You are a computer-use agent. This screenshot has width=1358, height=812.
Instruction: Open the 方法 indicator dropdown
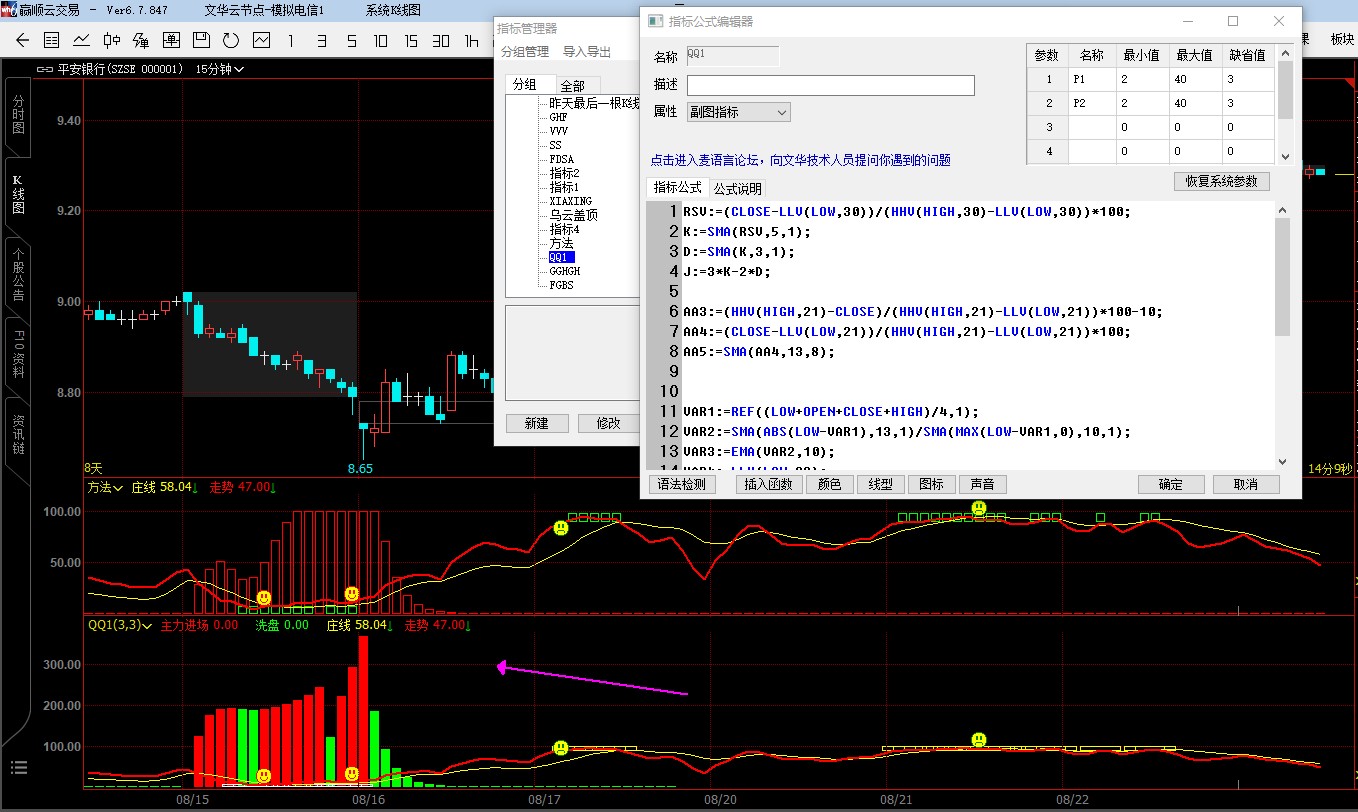(x=105, y=488)
